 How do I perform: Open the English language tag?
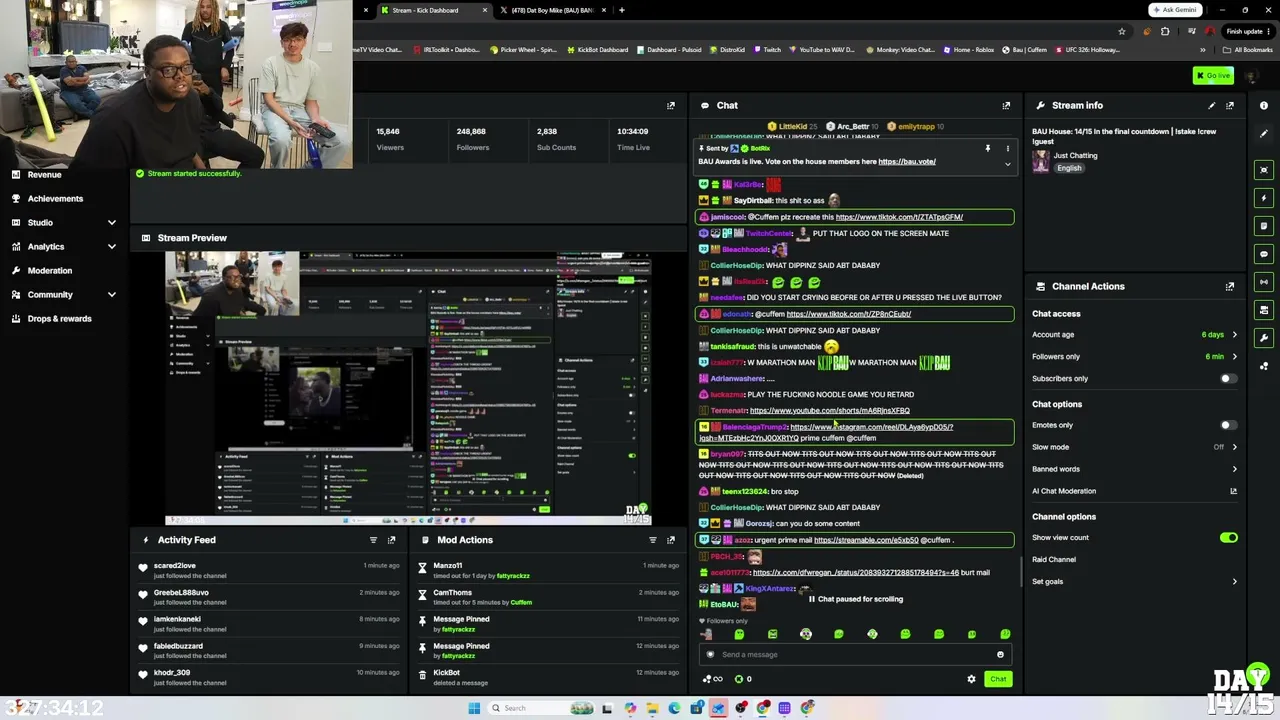click(x=1069, y=168)
